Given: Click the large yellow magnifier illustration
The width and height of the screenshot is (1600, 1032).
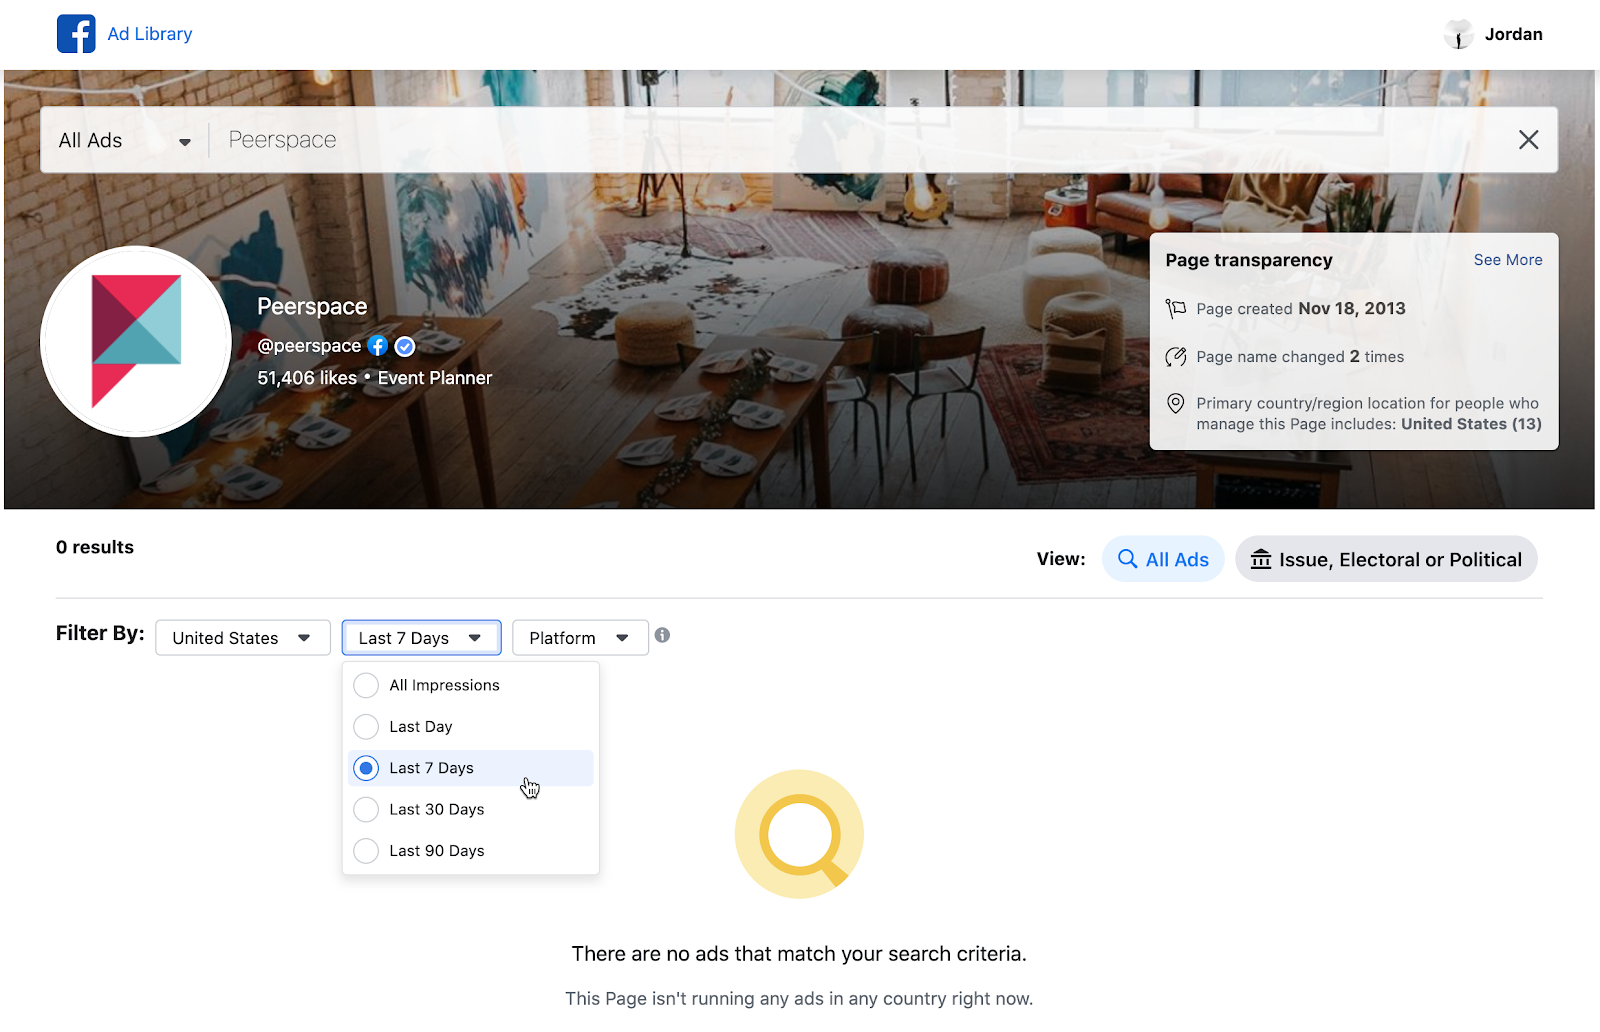Looking at the screenshot, I should click(800, 834).
